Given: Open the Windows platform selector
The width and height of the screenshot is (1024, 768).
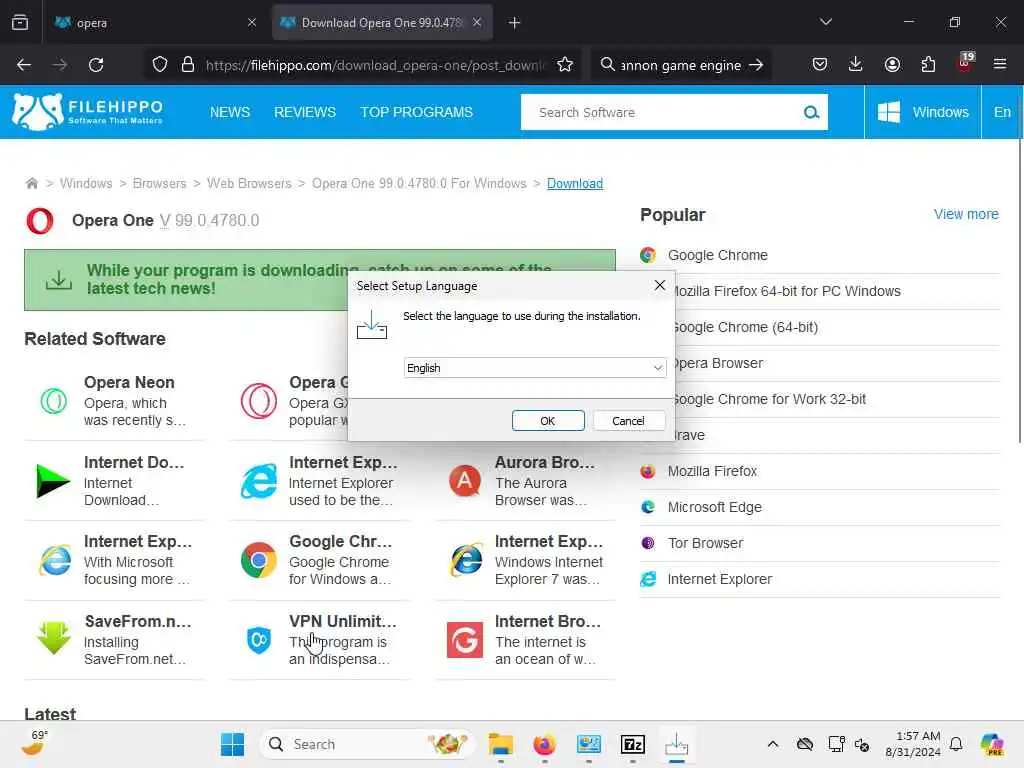Looking at the screenshot, I should click(x=923, y=112).
